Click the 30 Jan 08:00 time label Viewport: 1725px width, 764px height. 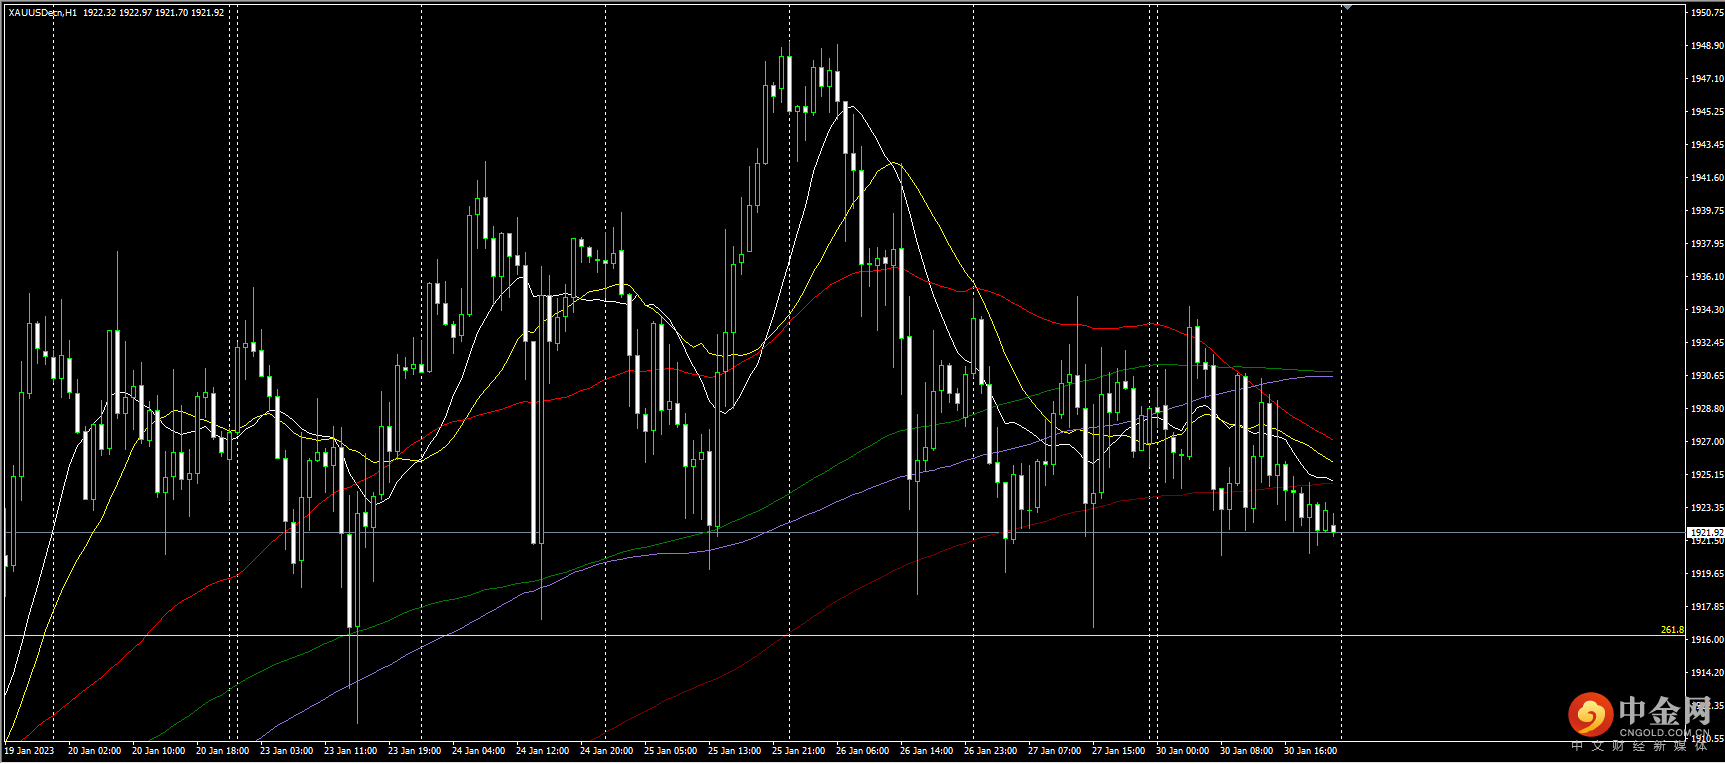pos(1246,751)
